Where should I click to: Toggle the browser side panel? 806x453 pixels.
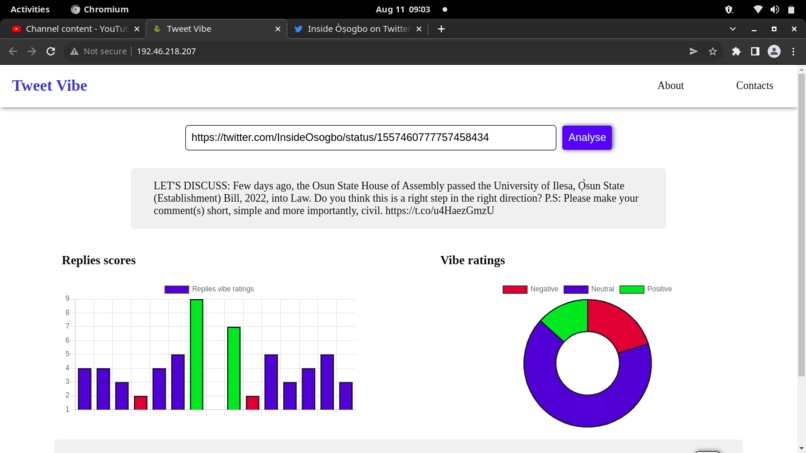pos(755,51)
